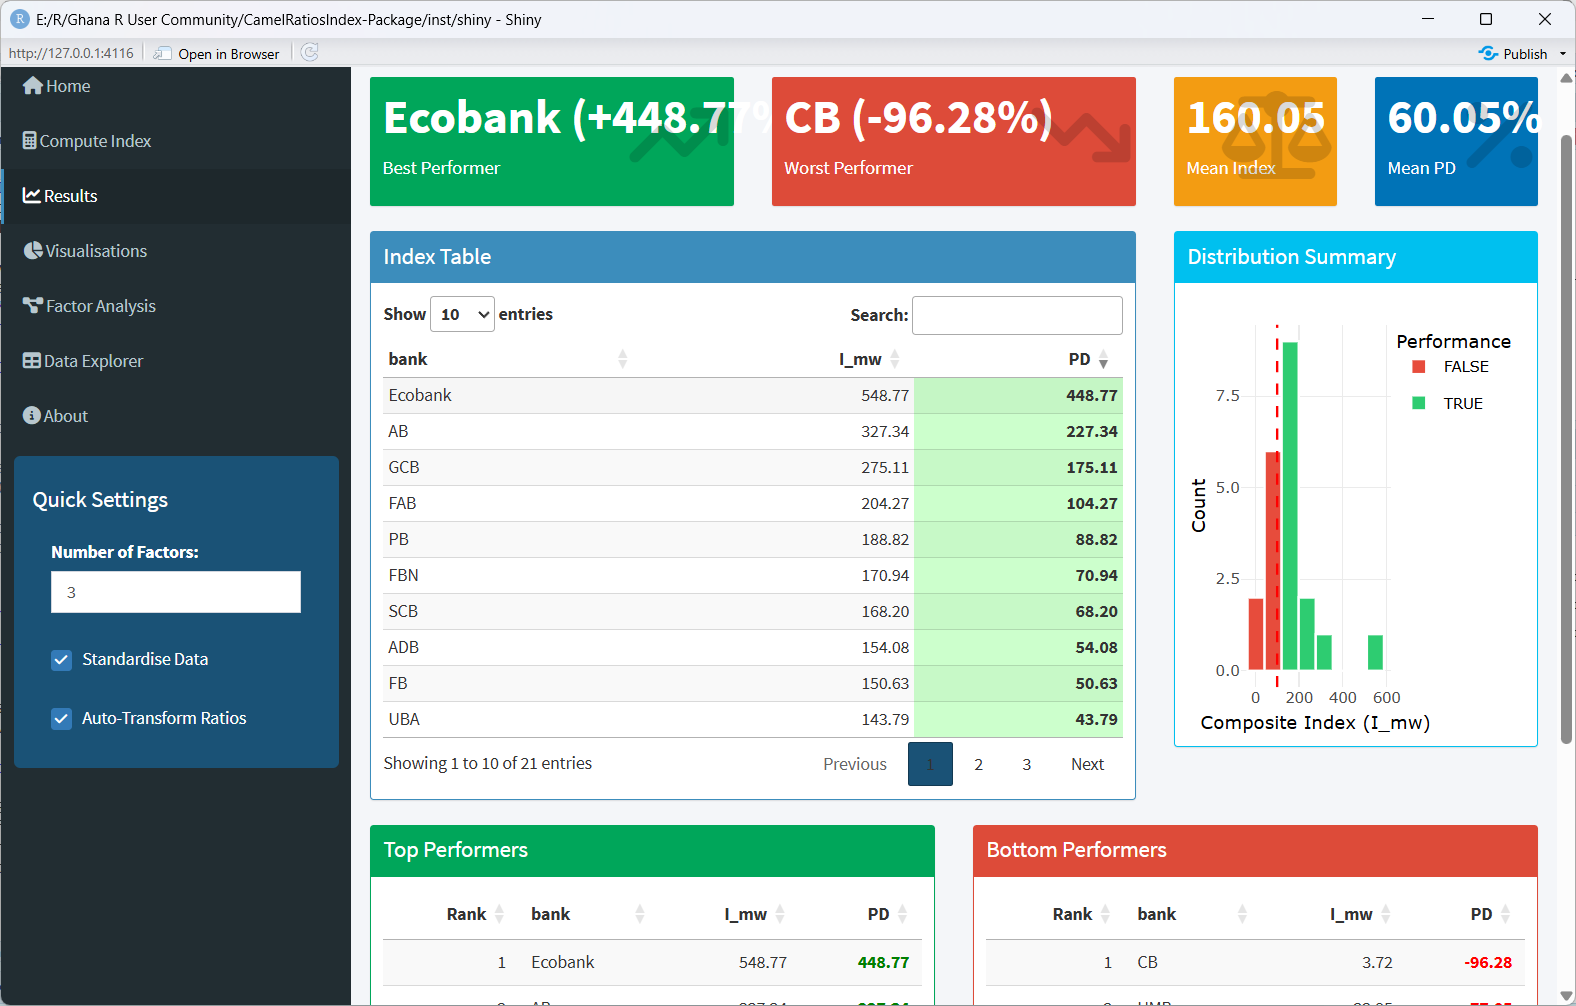
Task: Sort Top Performers by Rank arrows
Action: (499, 914)
